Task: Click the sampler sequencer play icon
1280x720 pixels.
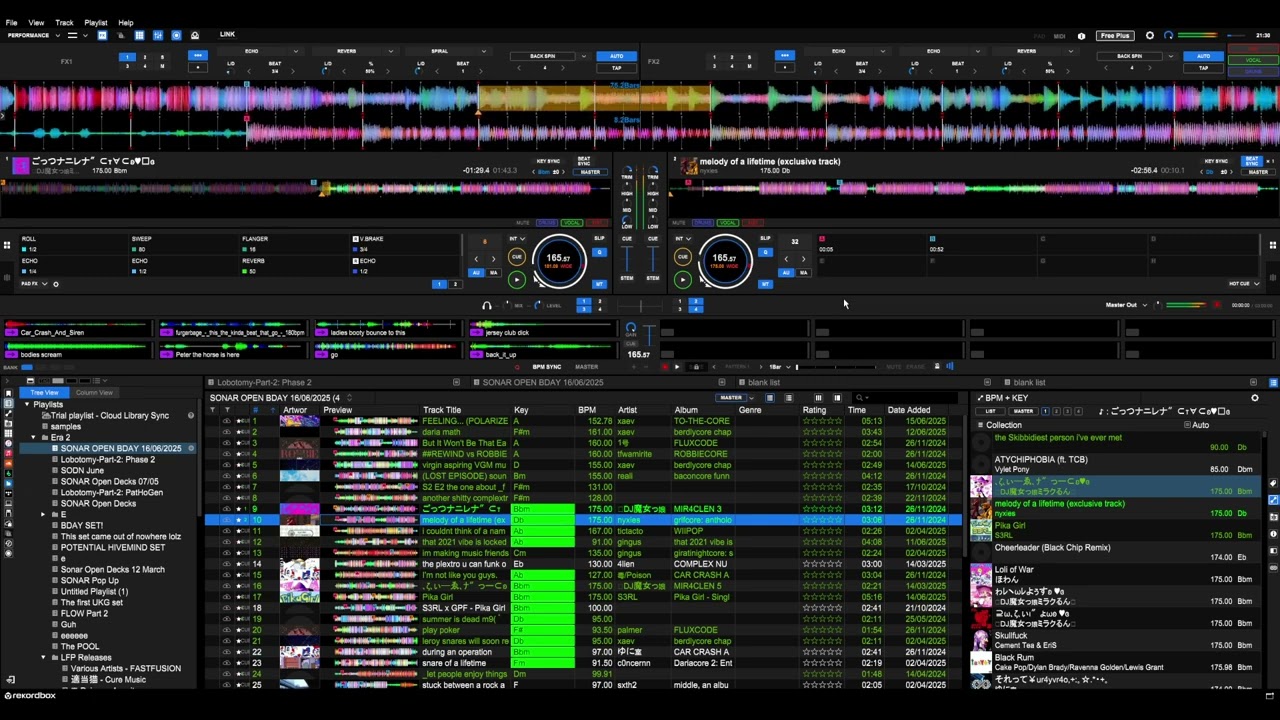Action: [677, 367]
